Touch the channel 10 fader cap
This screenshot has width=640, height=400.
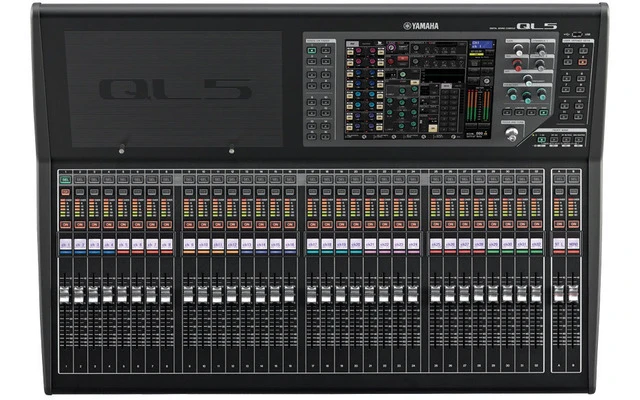pyautogui.click(x=203, y=295)
